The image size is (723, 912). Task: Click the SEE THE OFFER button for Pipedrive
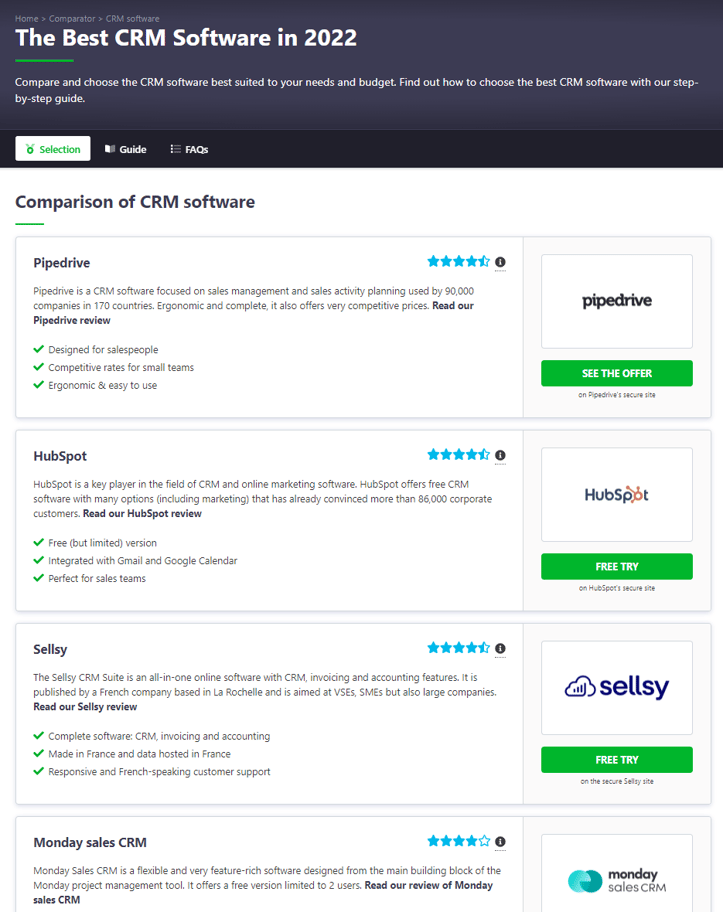tap(617, 373)
